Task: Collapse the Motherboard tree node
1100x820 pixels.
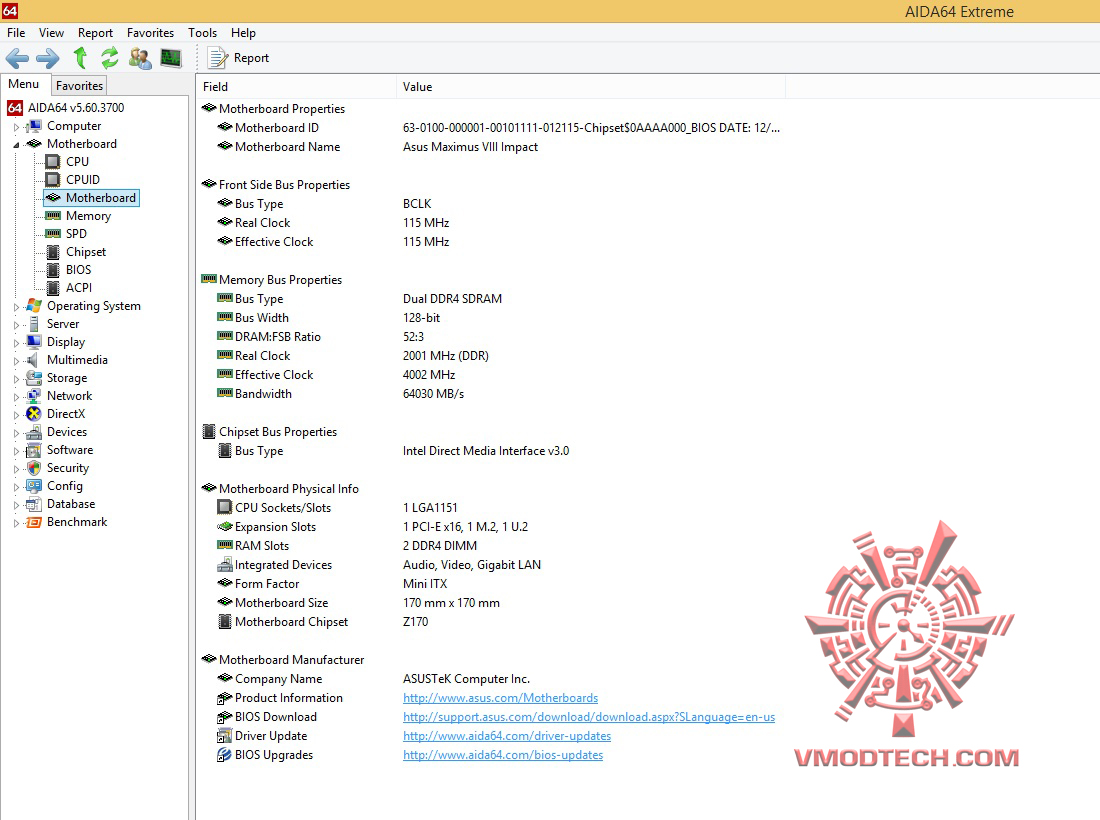Action: pyautogui.click(x=16, y=144)
